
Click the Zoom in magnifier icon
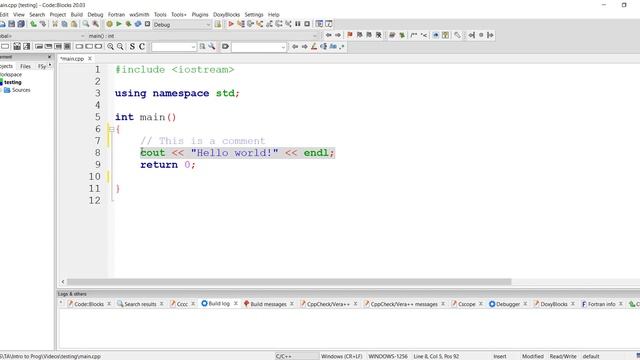pos(111,47)
